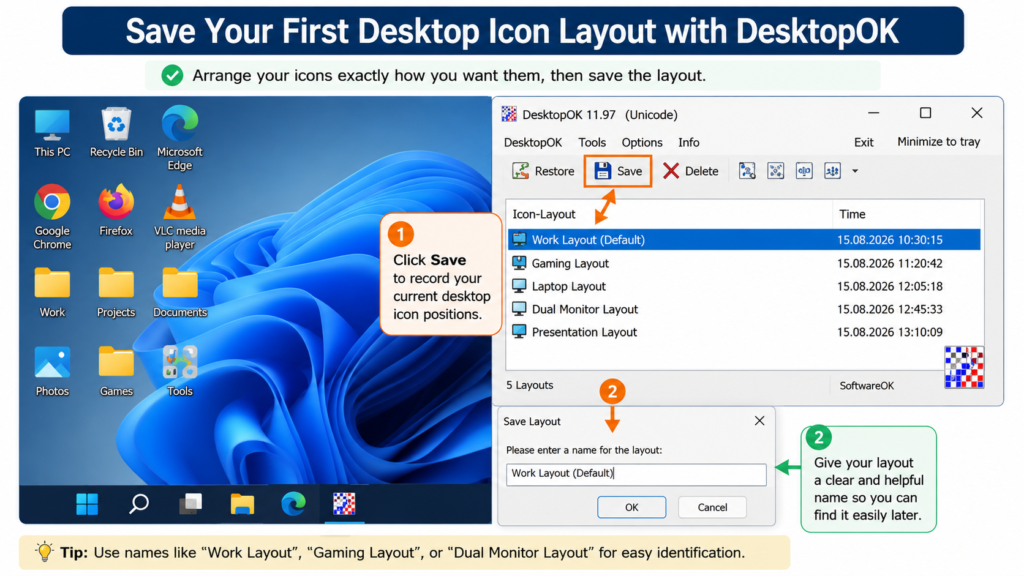This screenshot has height=576, width=1024.
Task: Open taskbar Search
Action: pyautogui.click(x=138, y=504)
